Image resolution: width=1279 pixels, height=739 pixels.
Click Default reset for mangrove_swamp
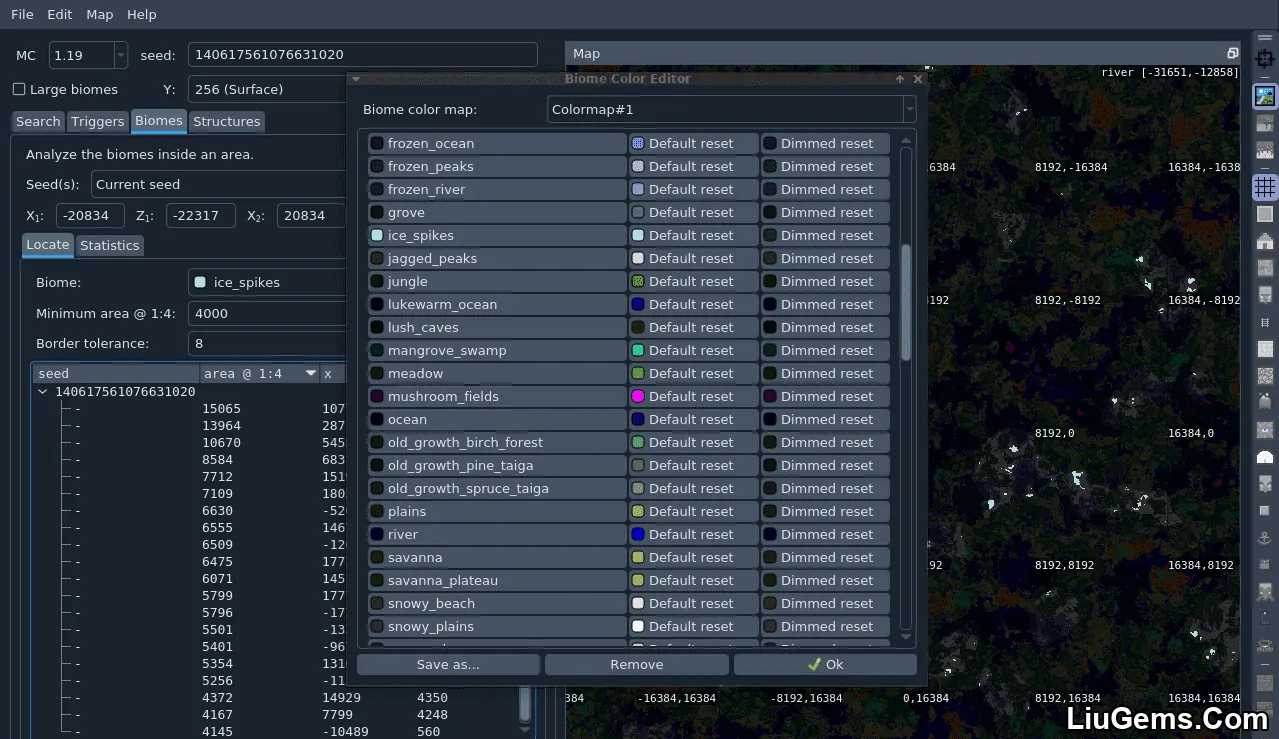pos(693,350)
